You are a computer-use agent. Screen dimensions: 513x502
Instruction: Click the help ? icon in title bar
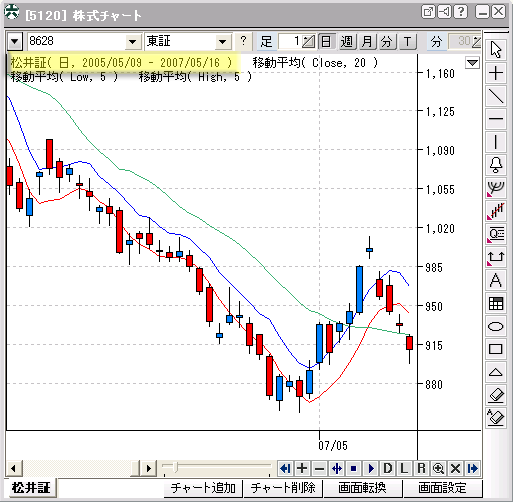click(461, 12)
